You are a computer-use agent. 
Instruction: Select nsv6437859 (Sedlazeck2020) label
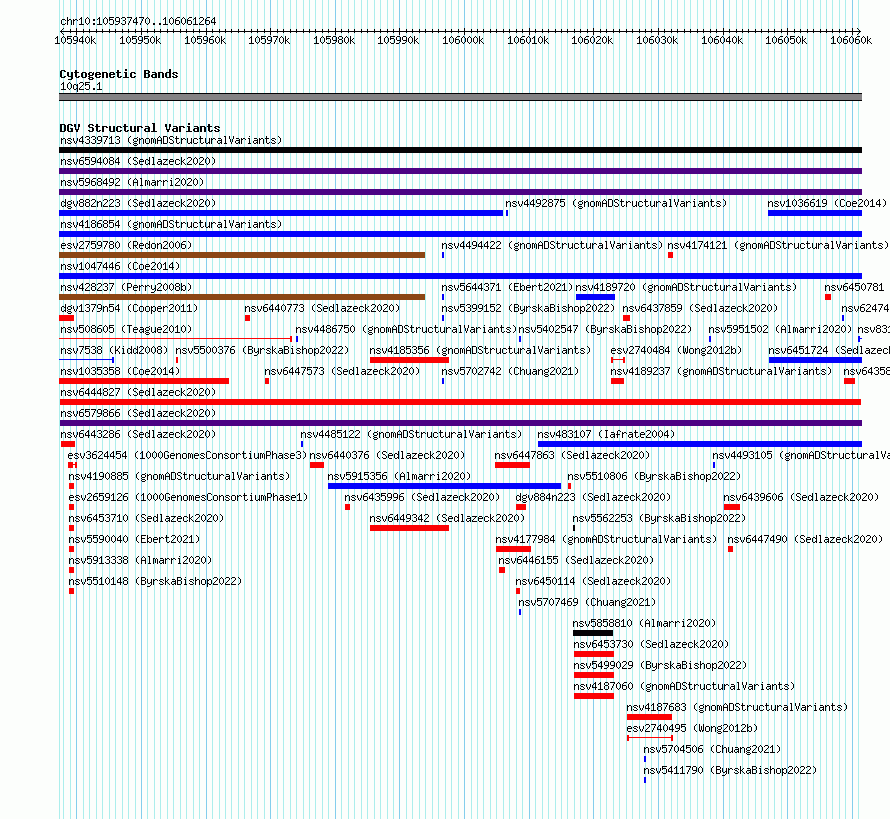point(700,308)
